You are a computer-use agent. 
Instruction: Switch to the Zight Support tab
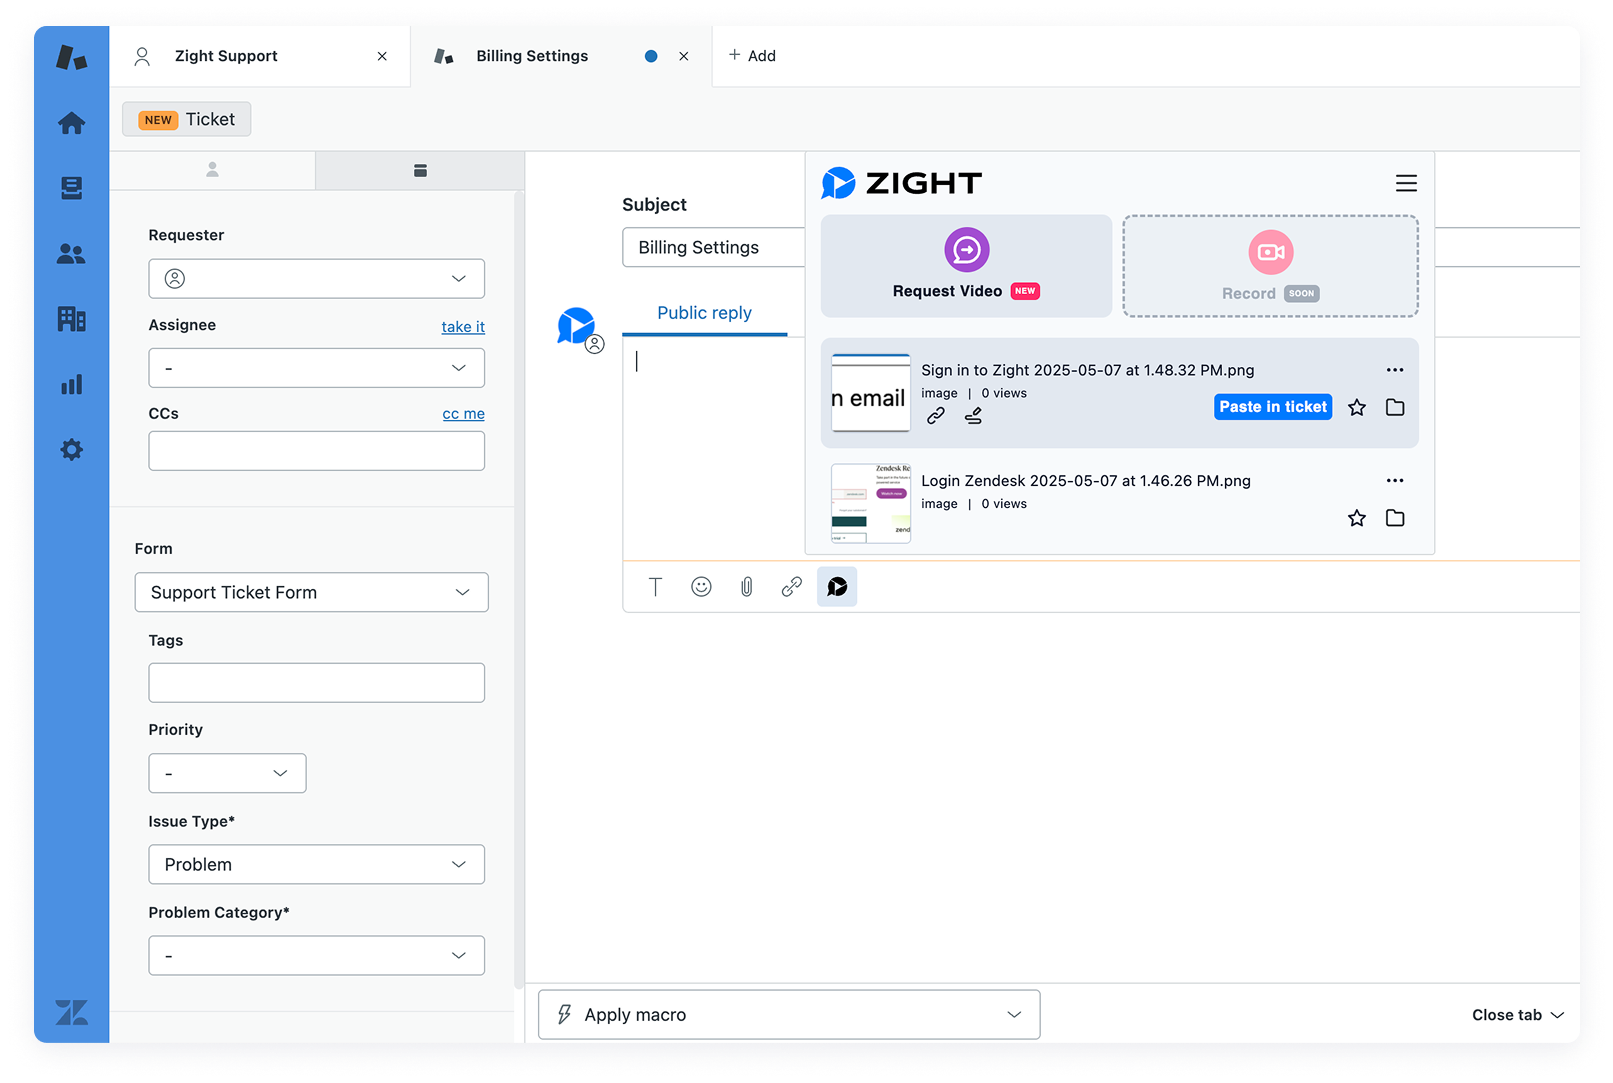(226, 56)
